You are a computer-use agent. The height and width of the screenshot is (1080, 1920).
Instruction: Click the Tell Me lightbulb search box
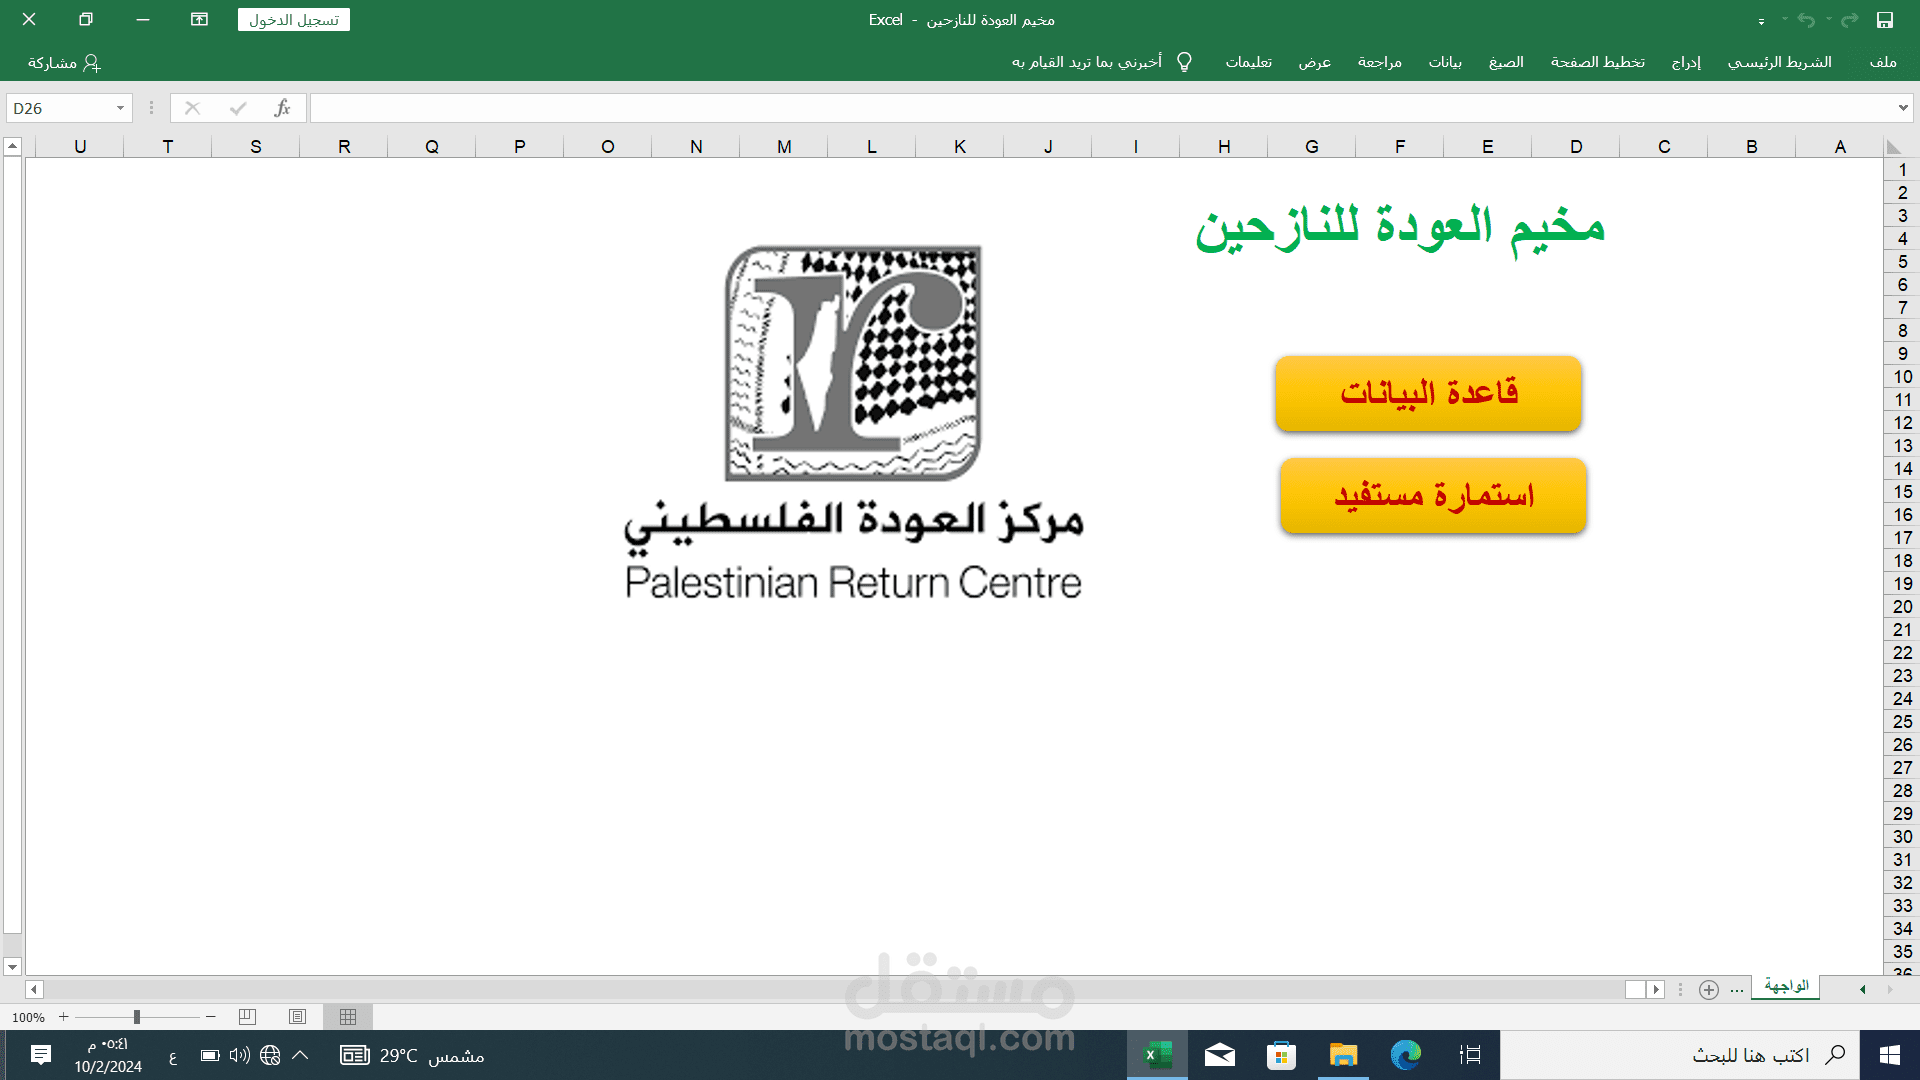tap(1102, 62)
